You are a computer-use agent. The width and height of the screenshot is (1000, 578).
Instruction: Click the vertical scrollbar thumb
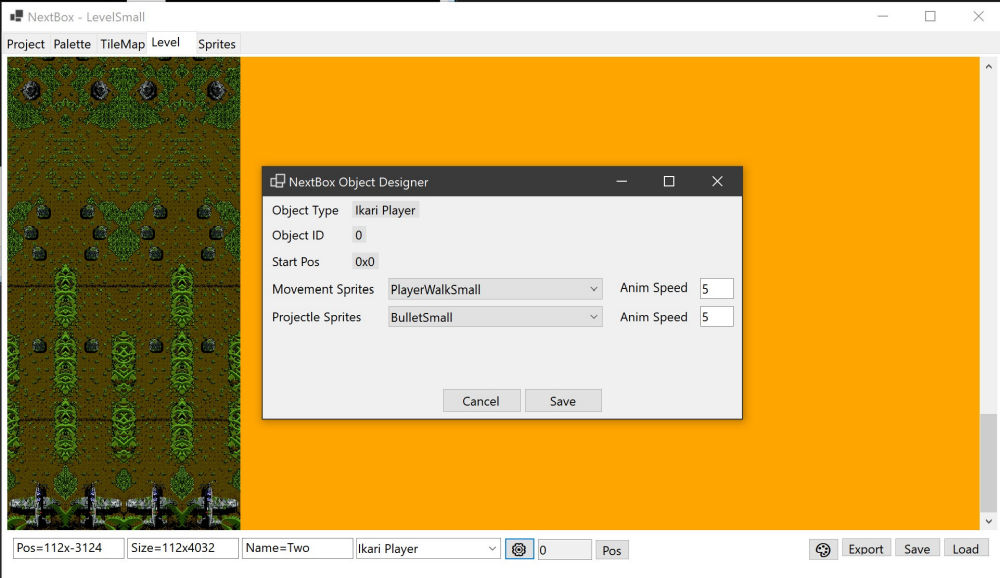(989, 463)
